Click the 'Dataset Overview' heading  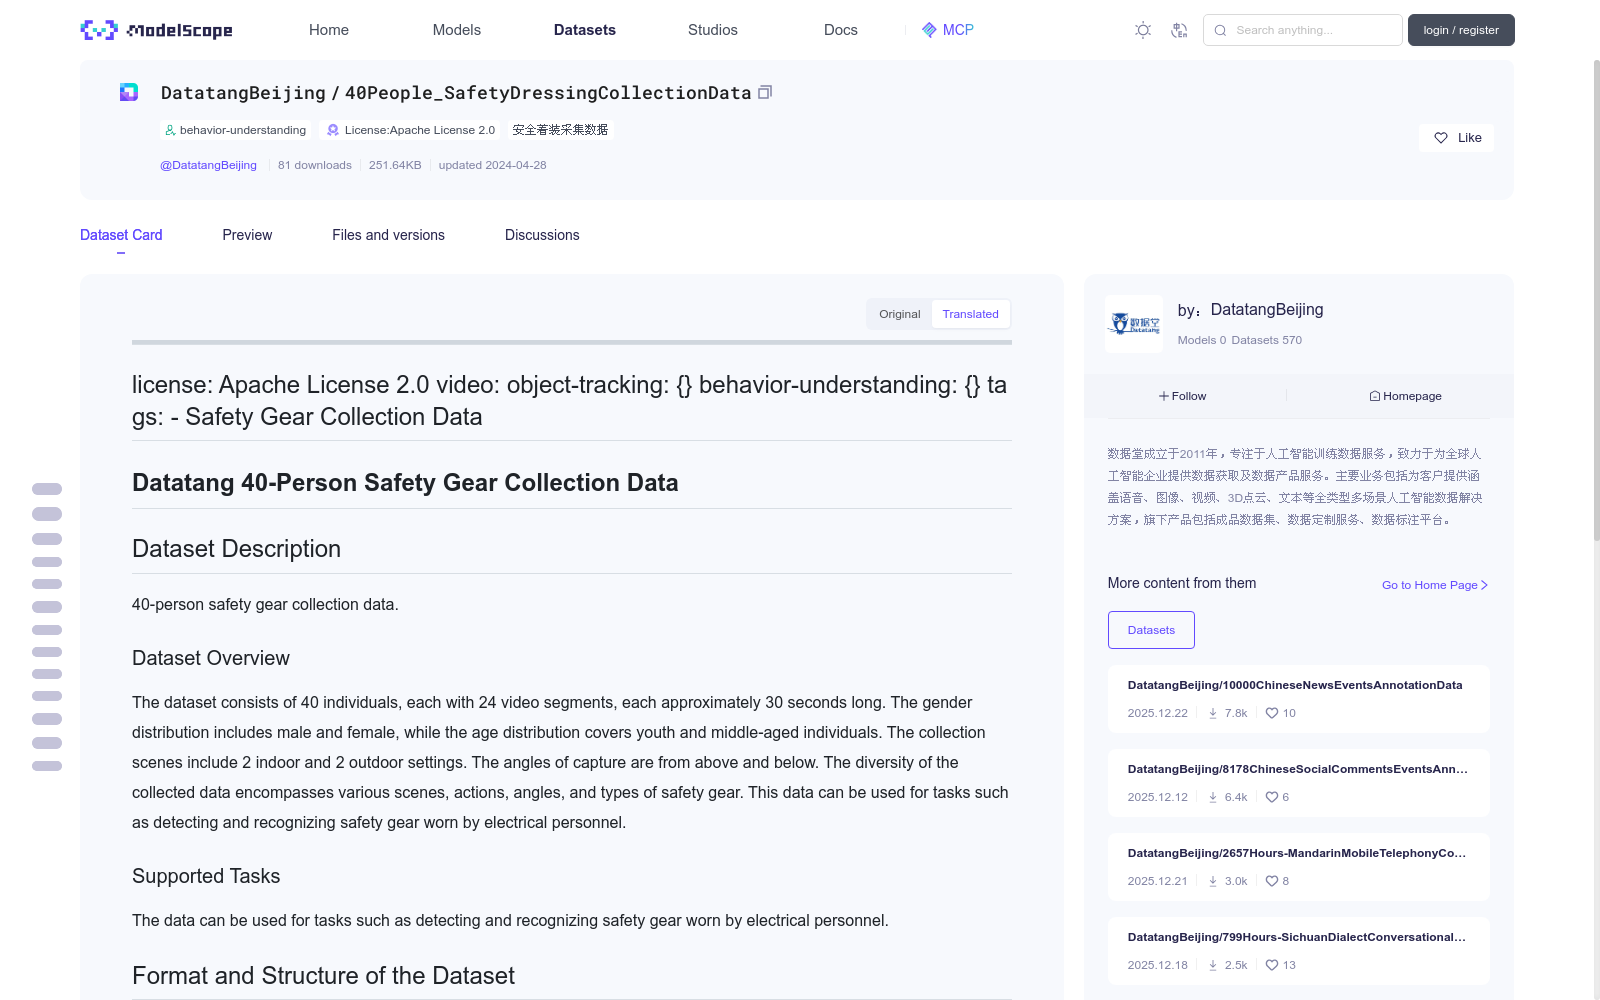pyautogui.click(x=211, y=658)
